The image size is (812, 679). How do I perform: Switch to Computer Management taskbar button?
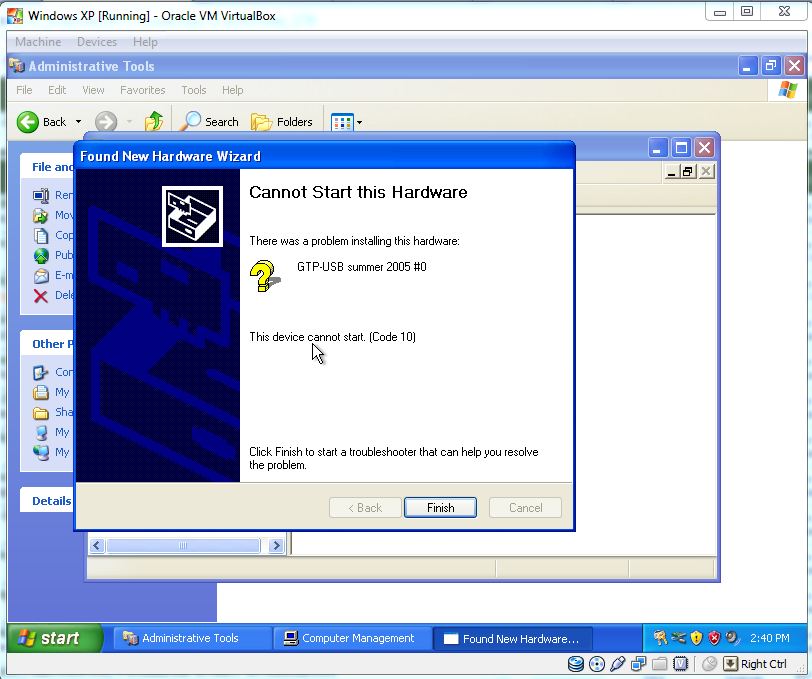click(351, 638)
